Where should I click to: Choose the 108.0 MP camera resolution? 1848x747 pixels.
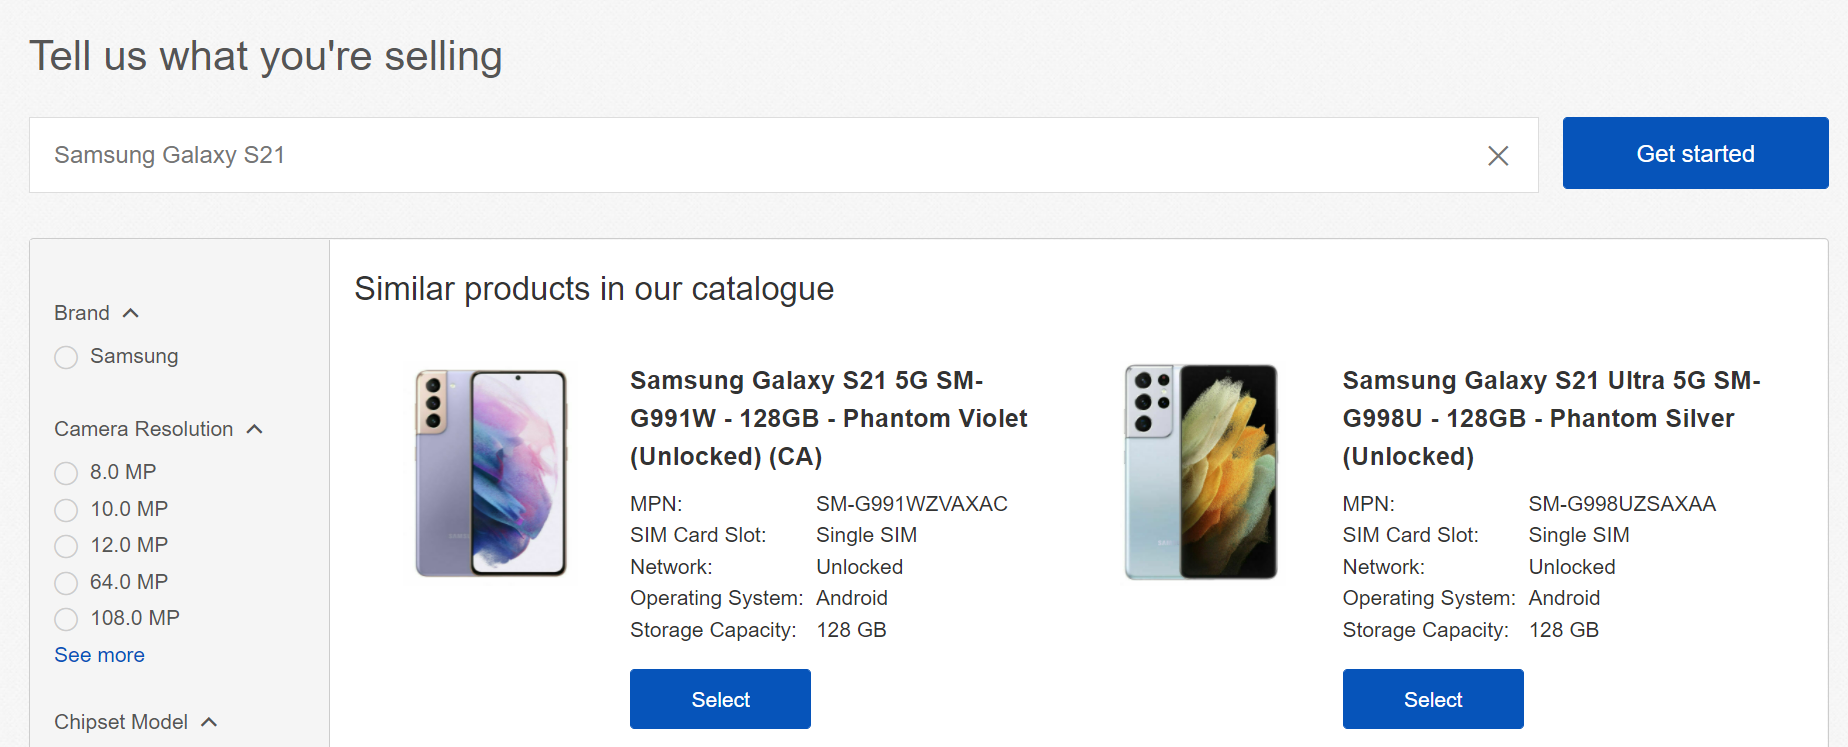point(66,619)
